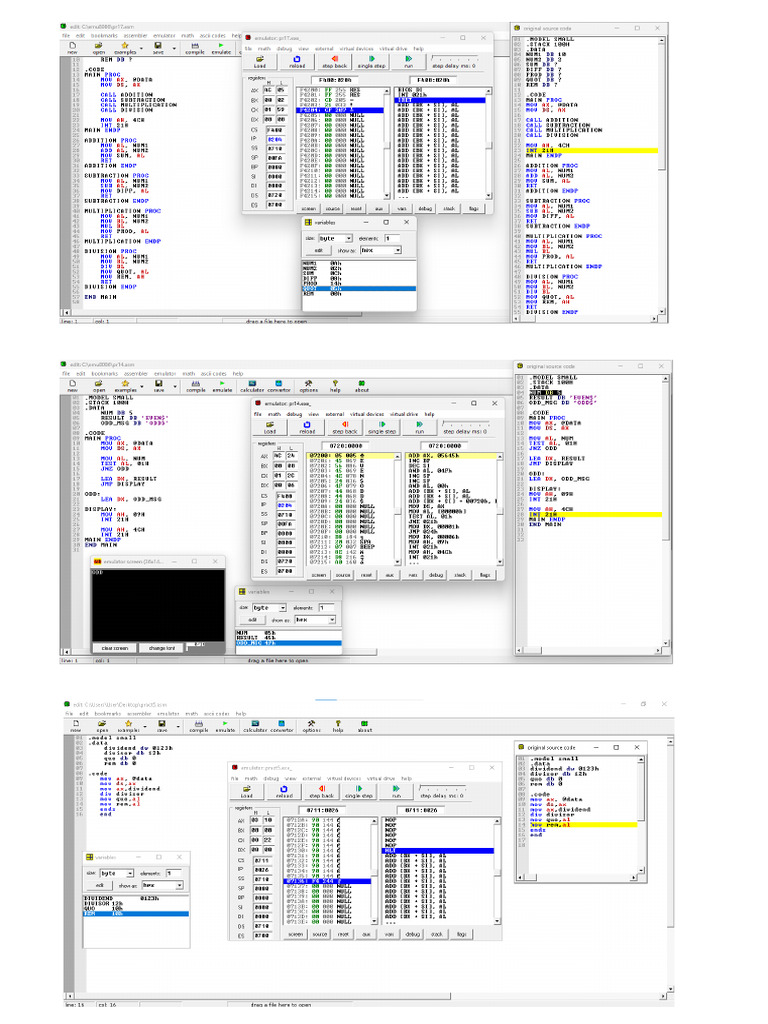The image size is (768, 1024).
Task: Open view menu in prvt5 emulator window
Action: pos(291,778)
